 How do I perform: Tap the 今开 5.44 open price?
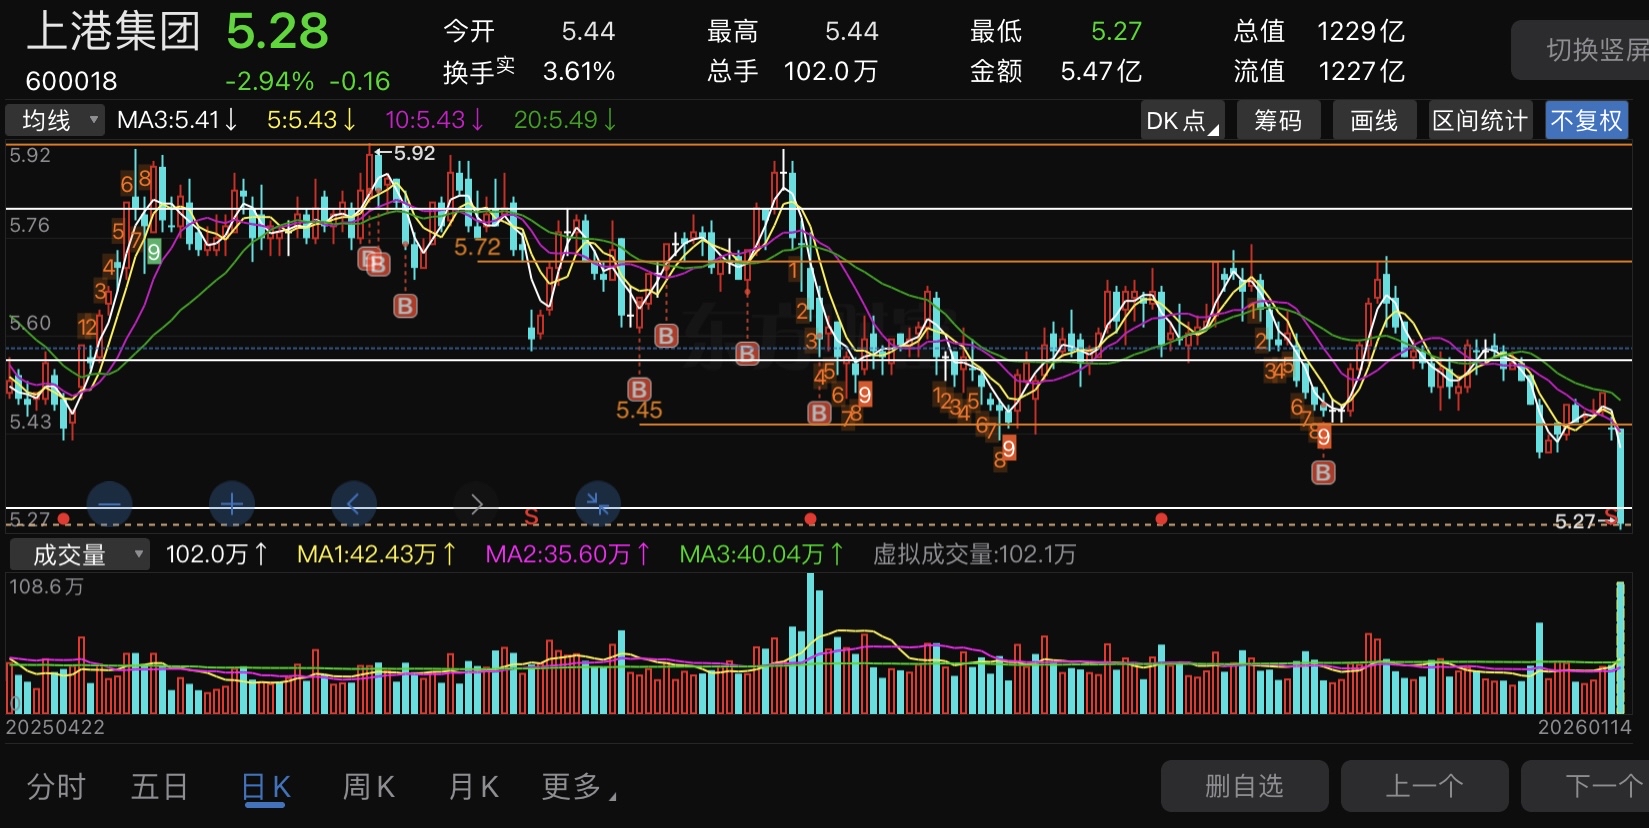point(529,31)
